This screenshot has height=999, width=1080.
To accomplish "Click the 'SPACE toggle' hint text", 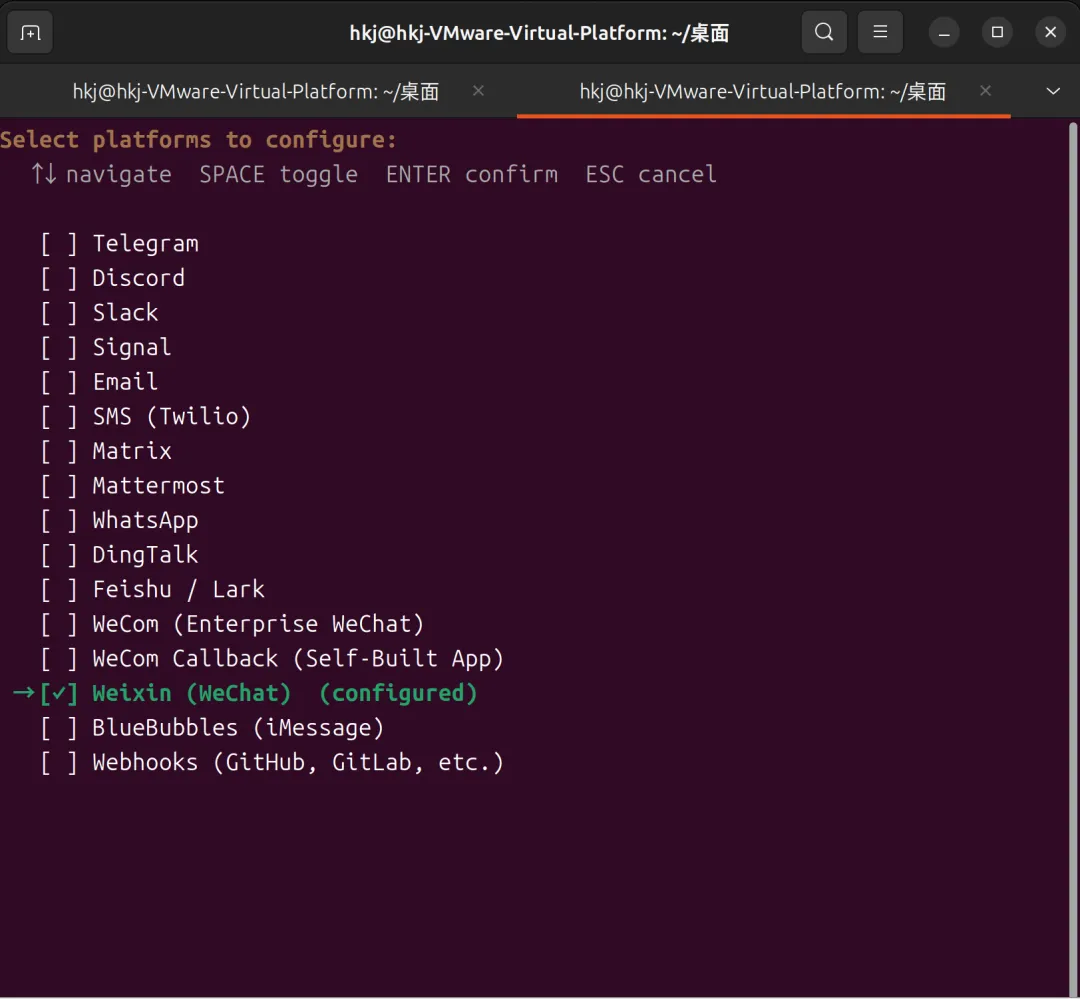I will click(278, 174).
